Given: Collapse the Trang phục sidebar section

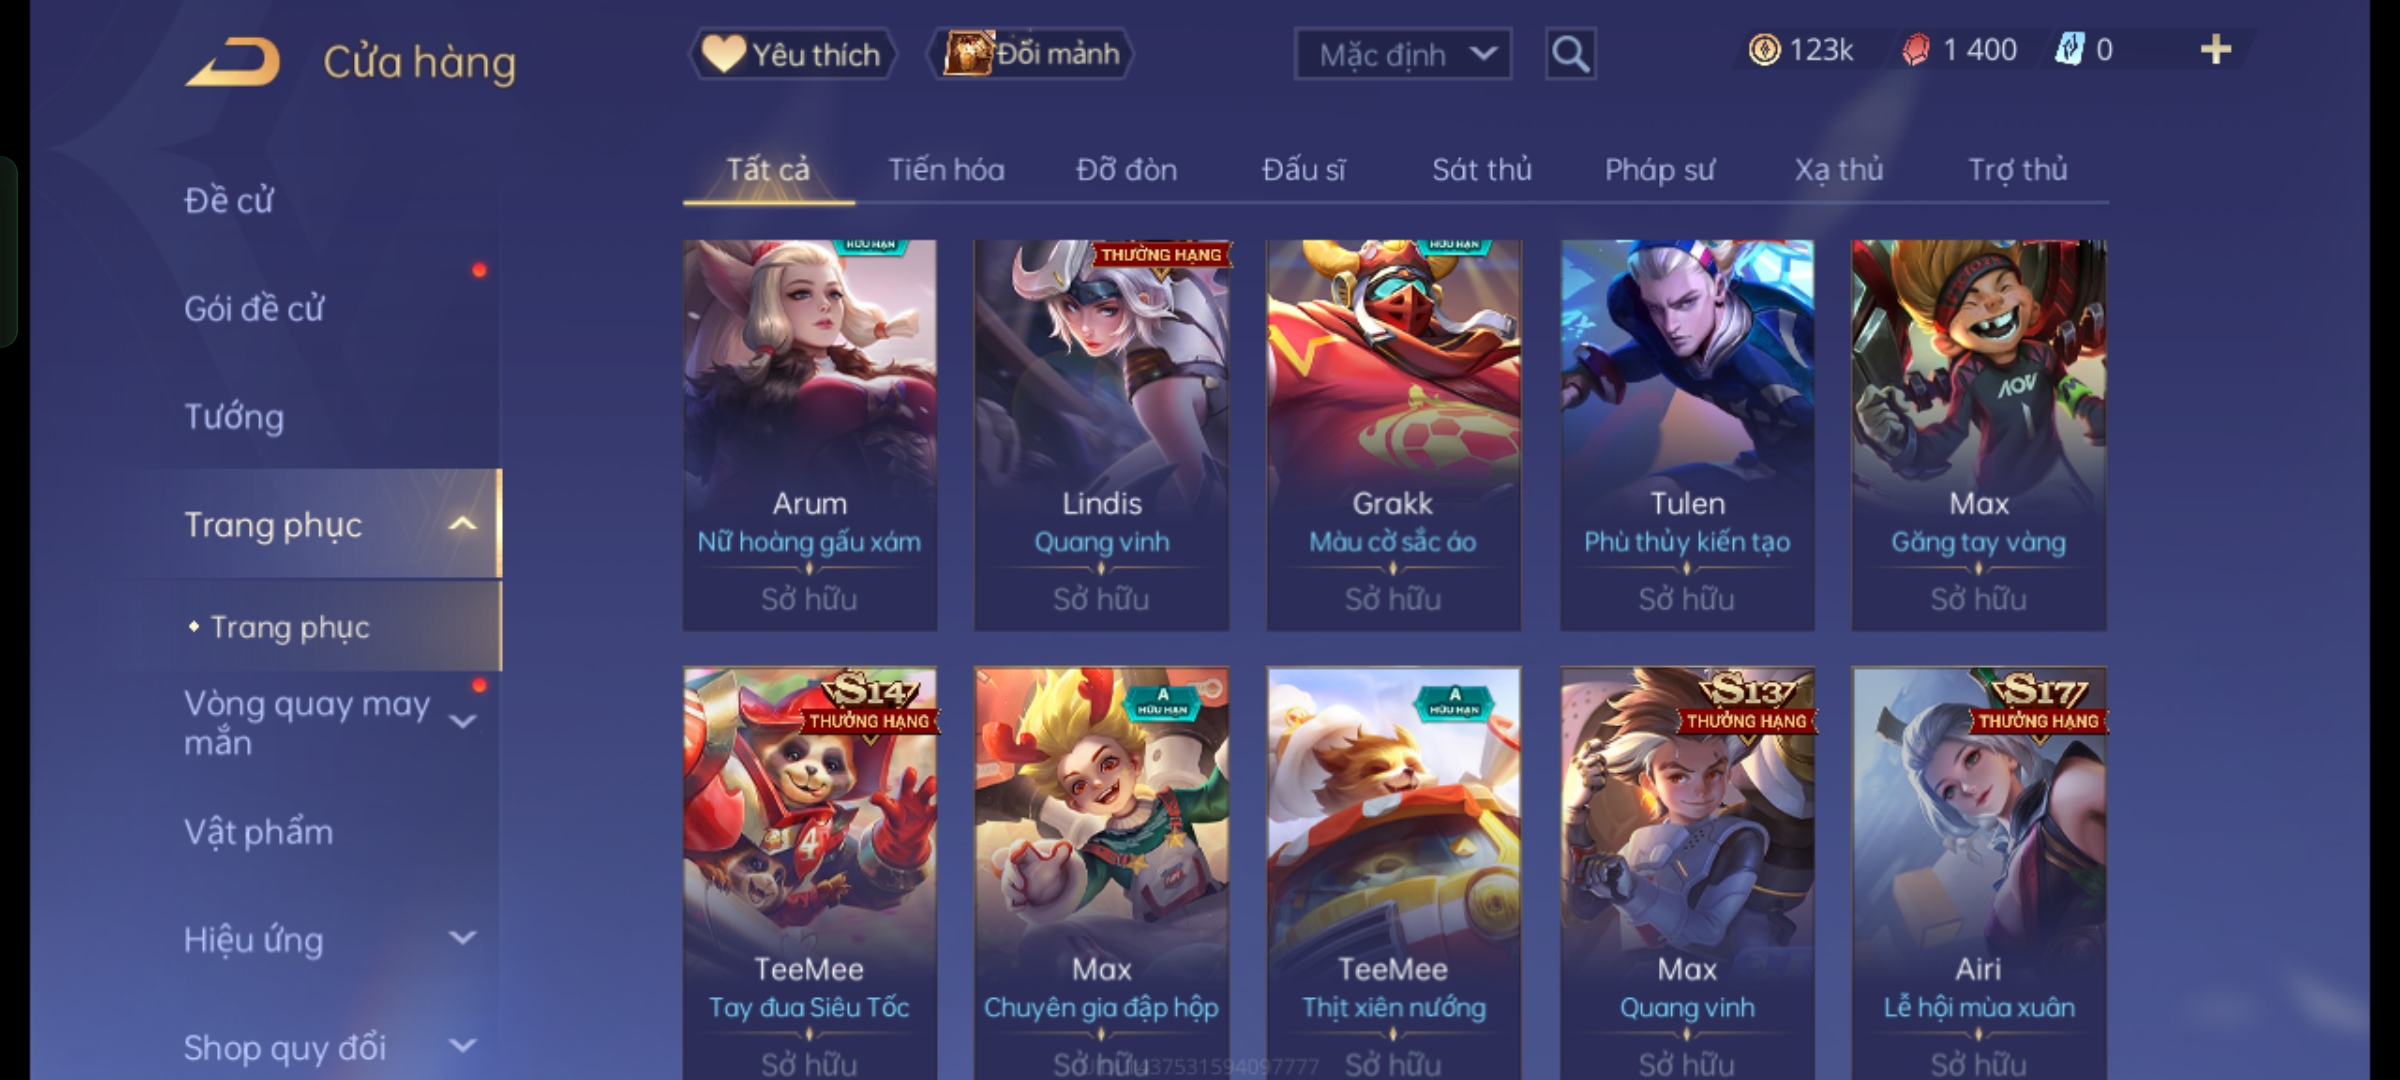Looking at the screenshot, I should pyautogui.click(x=462, y=524).
